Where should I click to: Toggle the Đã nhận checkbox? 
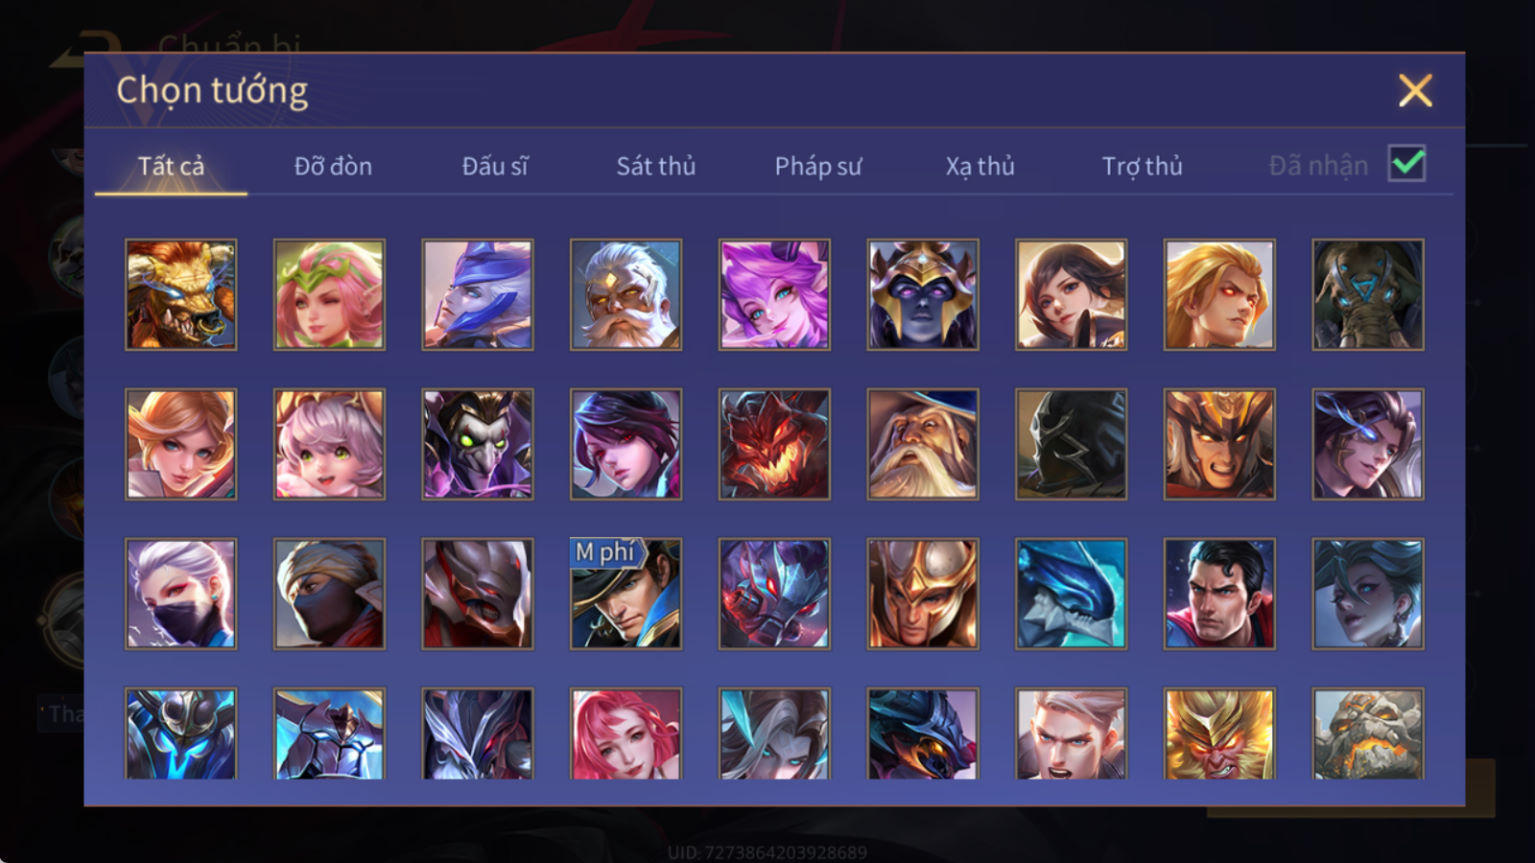1407,164
